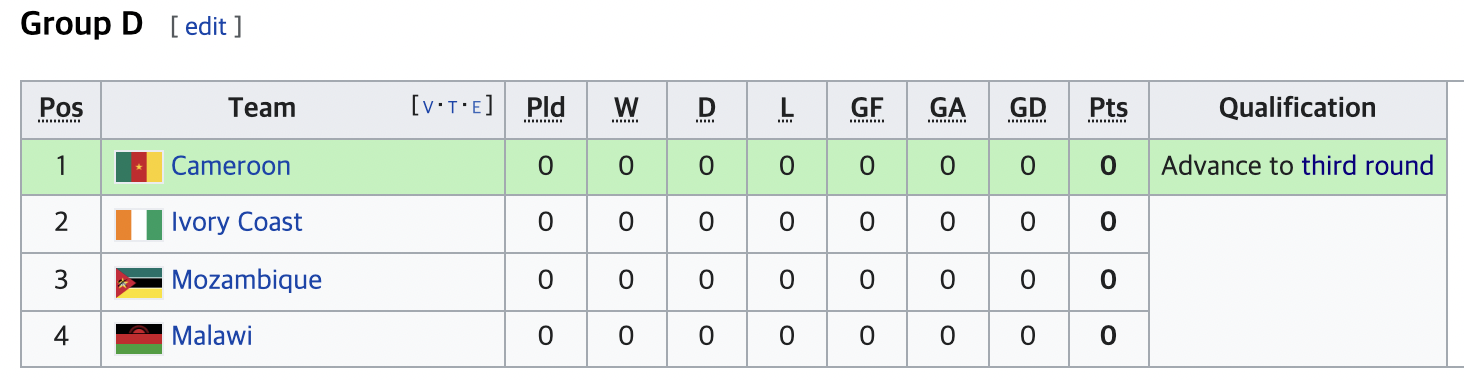The image size is (1464, 380).
Task: Open the Cameroon team link
Action: [x=231, y=166]
